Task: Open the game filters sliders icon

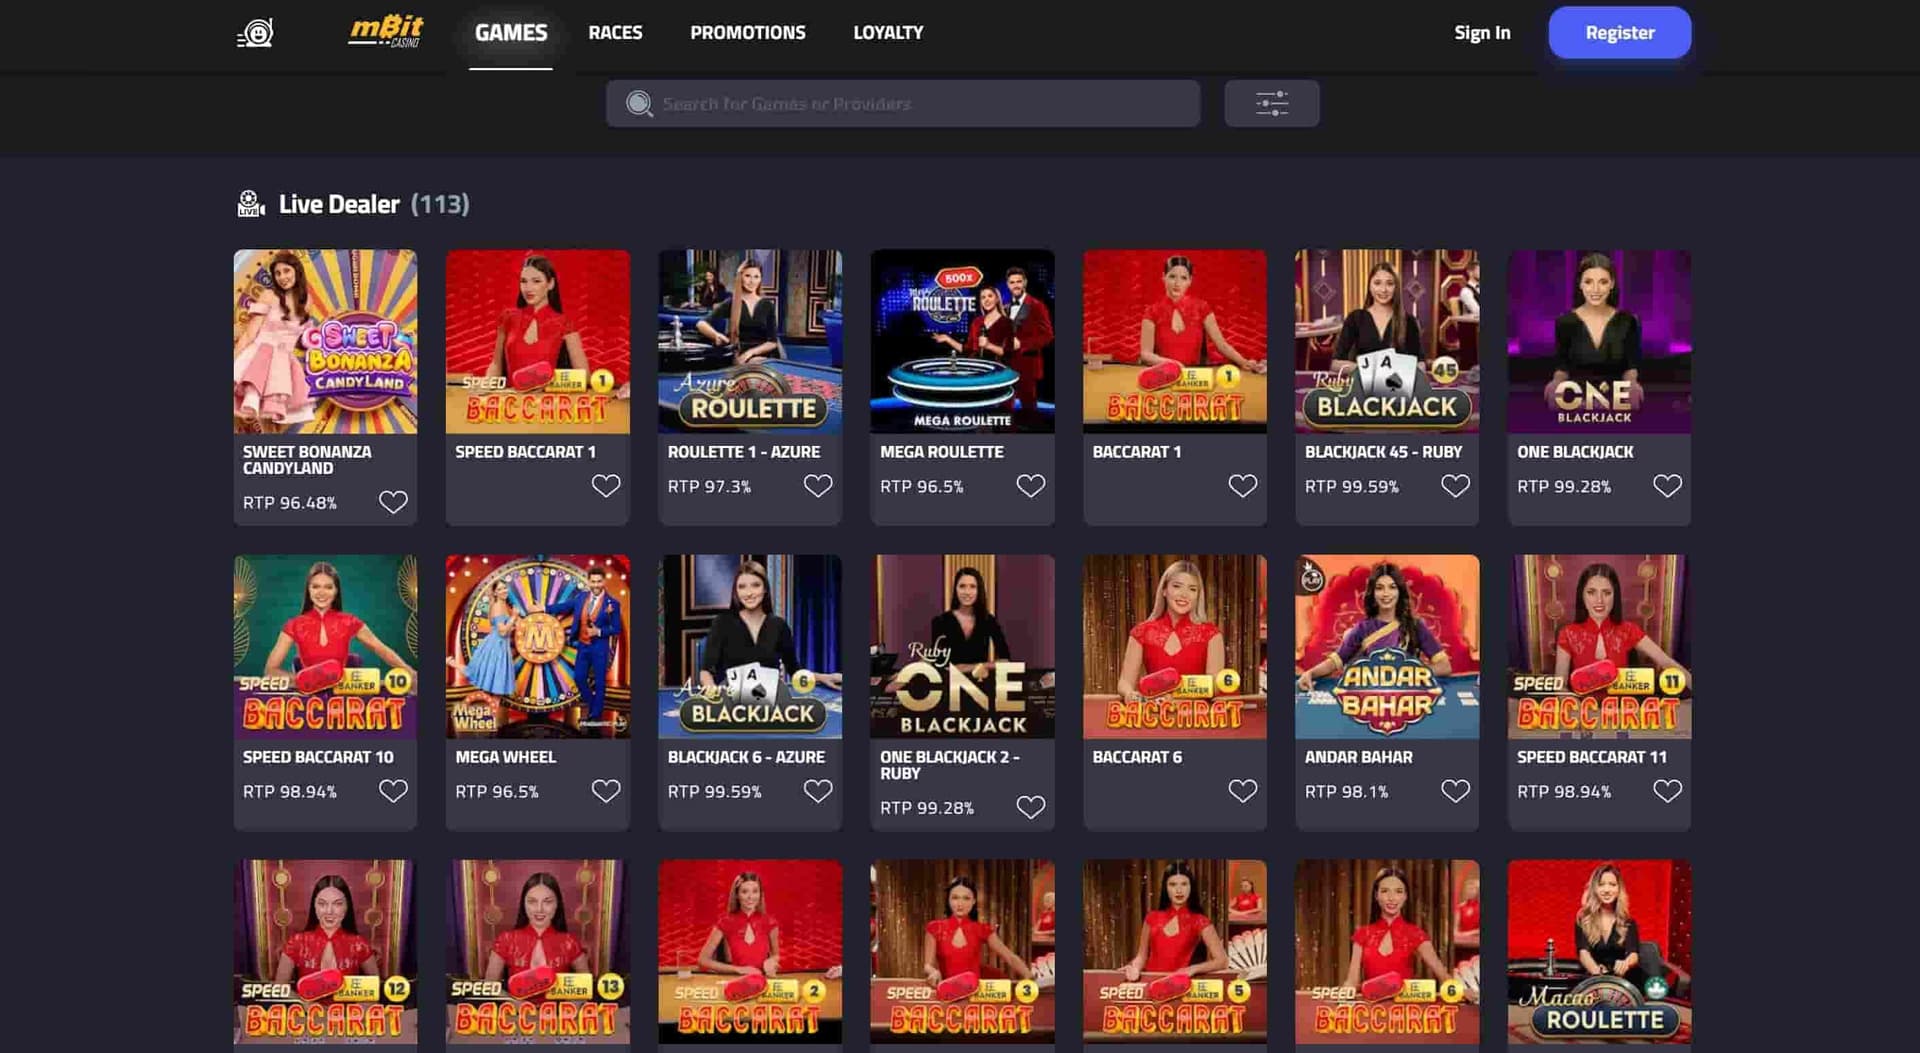Action: coord(1271,102)
